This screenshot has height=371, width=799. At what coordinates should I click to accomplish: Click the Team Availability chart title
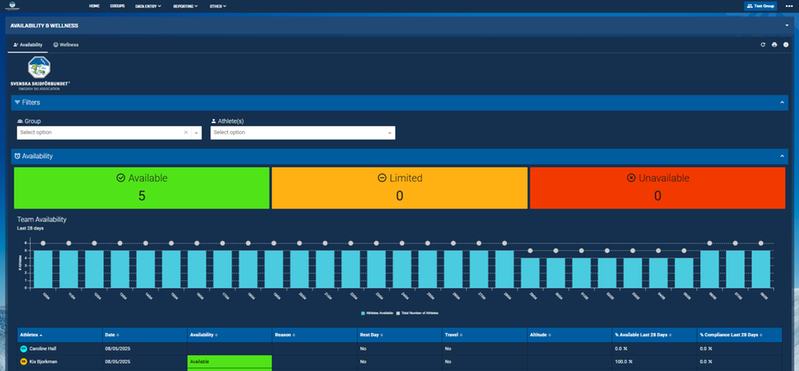(42, 219)
